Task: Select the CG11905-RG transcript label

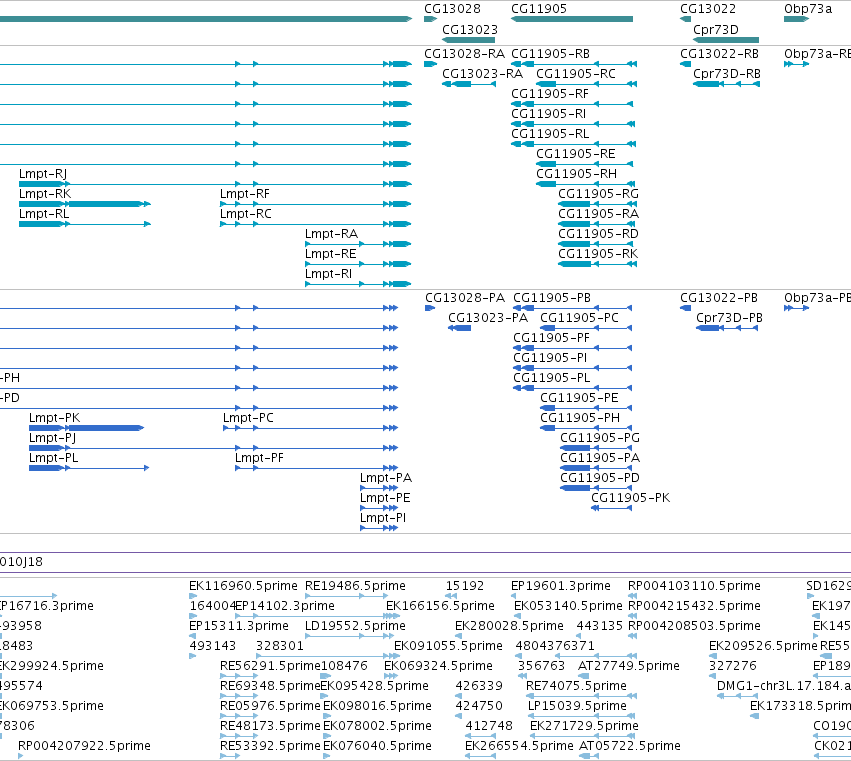Action: (x=598, y=194)
